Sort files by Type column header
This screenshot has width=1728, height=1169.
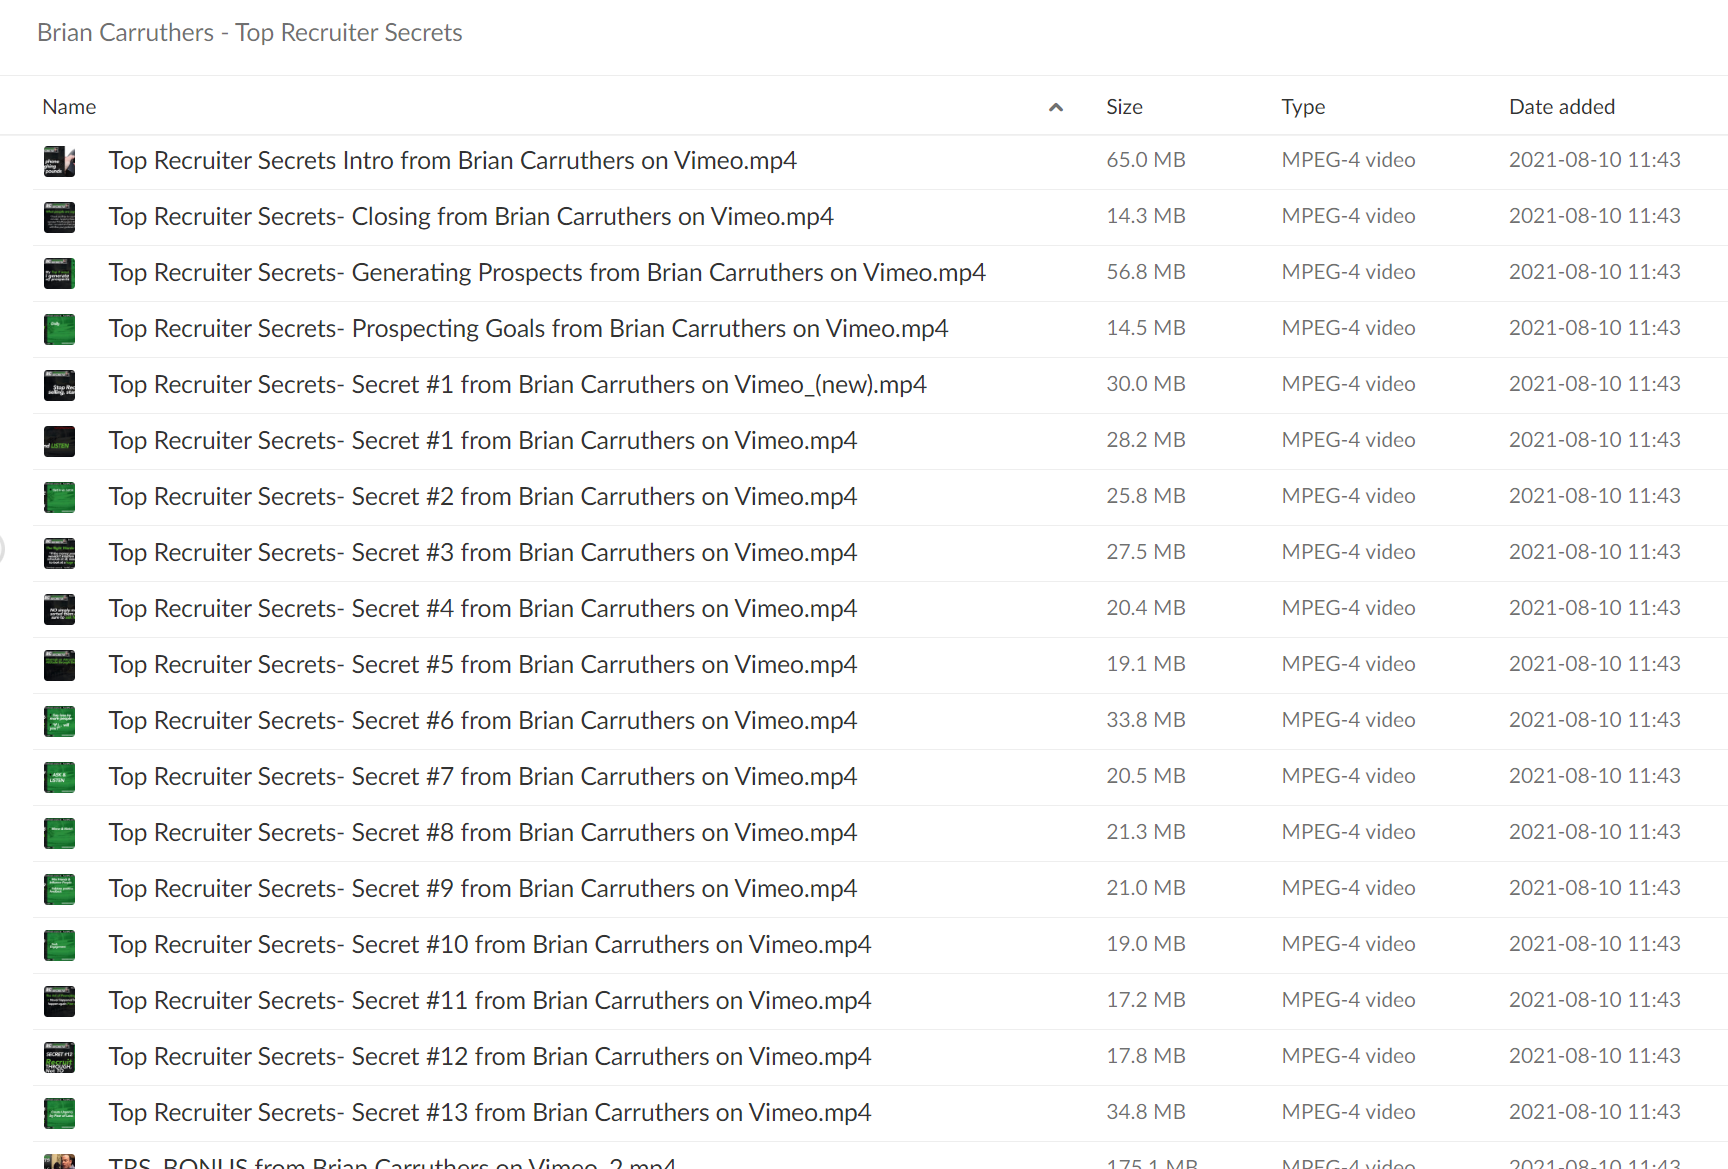[x=1303, y=107]
